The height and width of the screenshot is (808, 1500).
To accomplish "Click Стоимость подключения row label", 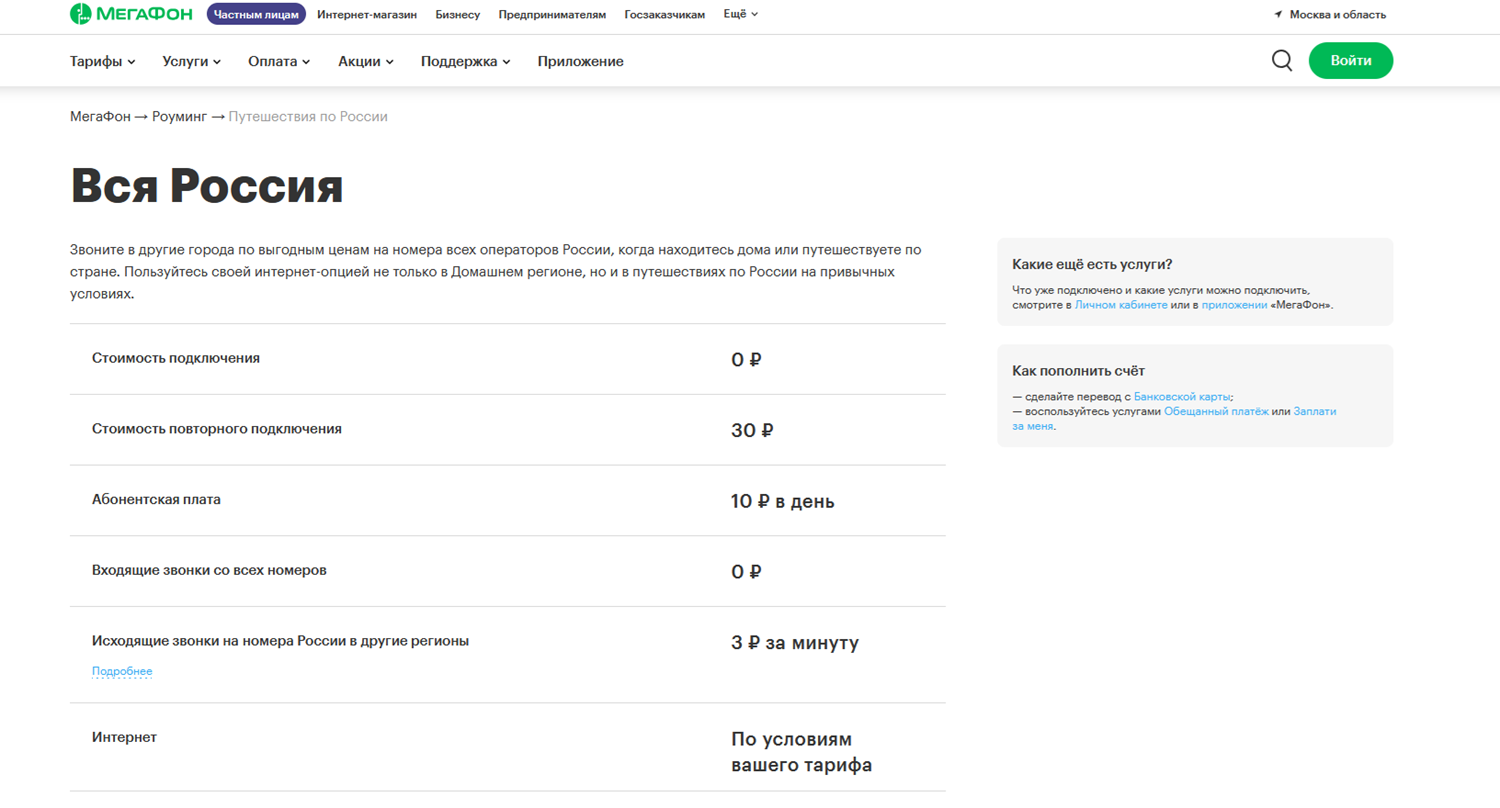I will tap(176, 358).
